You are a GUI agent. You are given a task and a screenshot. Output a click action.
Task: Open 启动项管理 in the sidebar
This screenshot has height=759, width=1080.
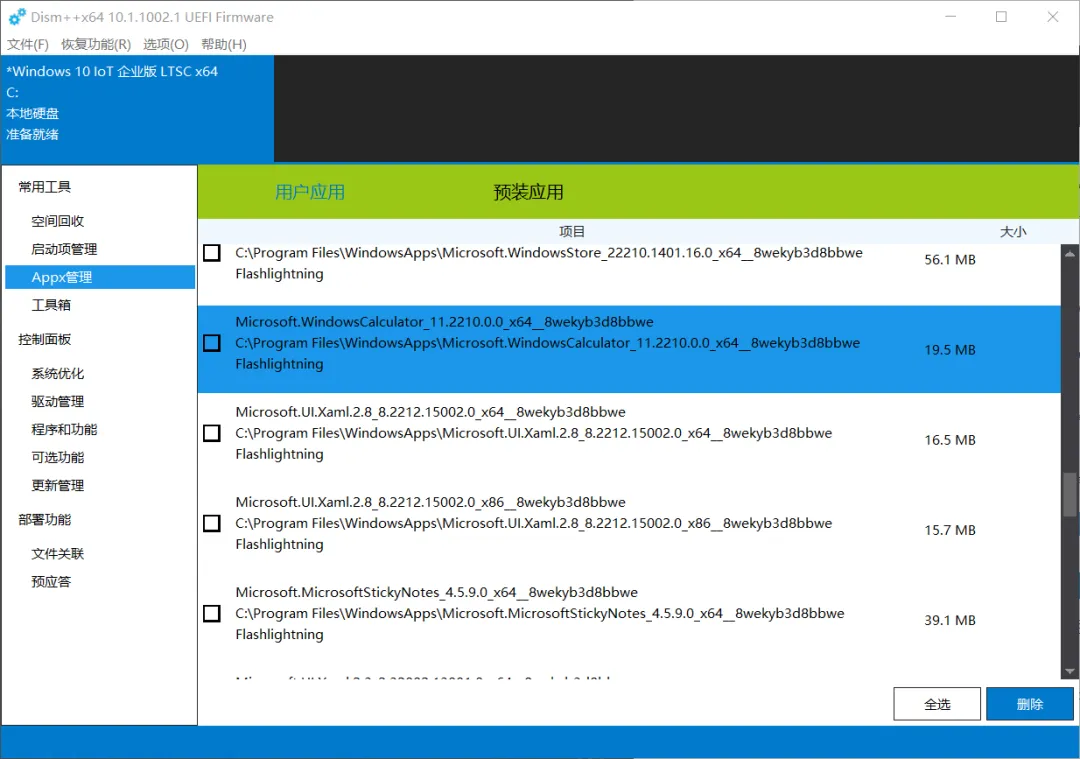pyautogui.click(x=64, y=249)
